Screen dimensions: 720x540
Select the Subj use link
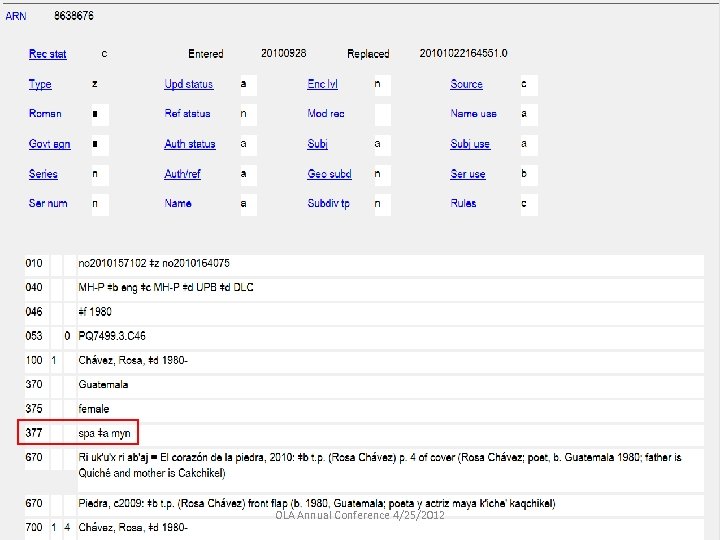tap(469, 144)
